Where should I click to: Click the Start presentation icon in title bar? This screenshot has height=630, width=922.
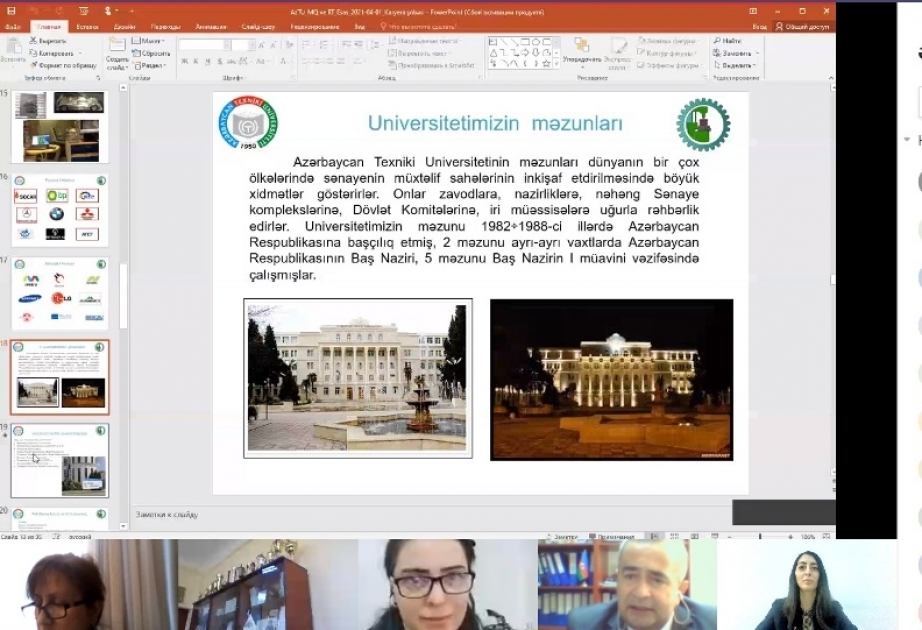tap(84, 11)
